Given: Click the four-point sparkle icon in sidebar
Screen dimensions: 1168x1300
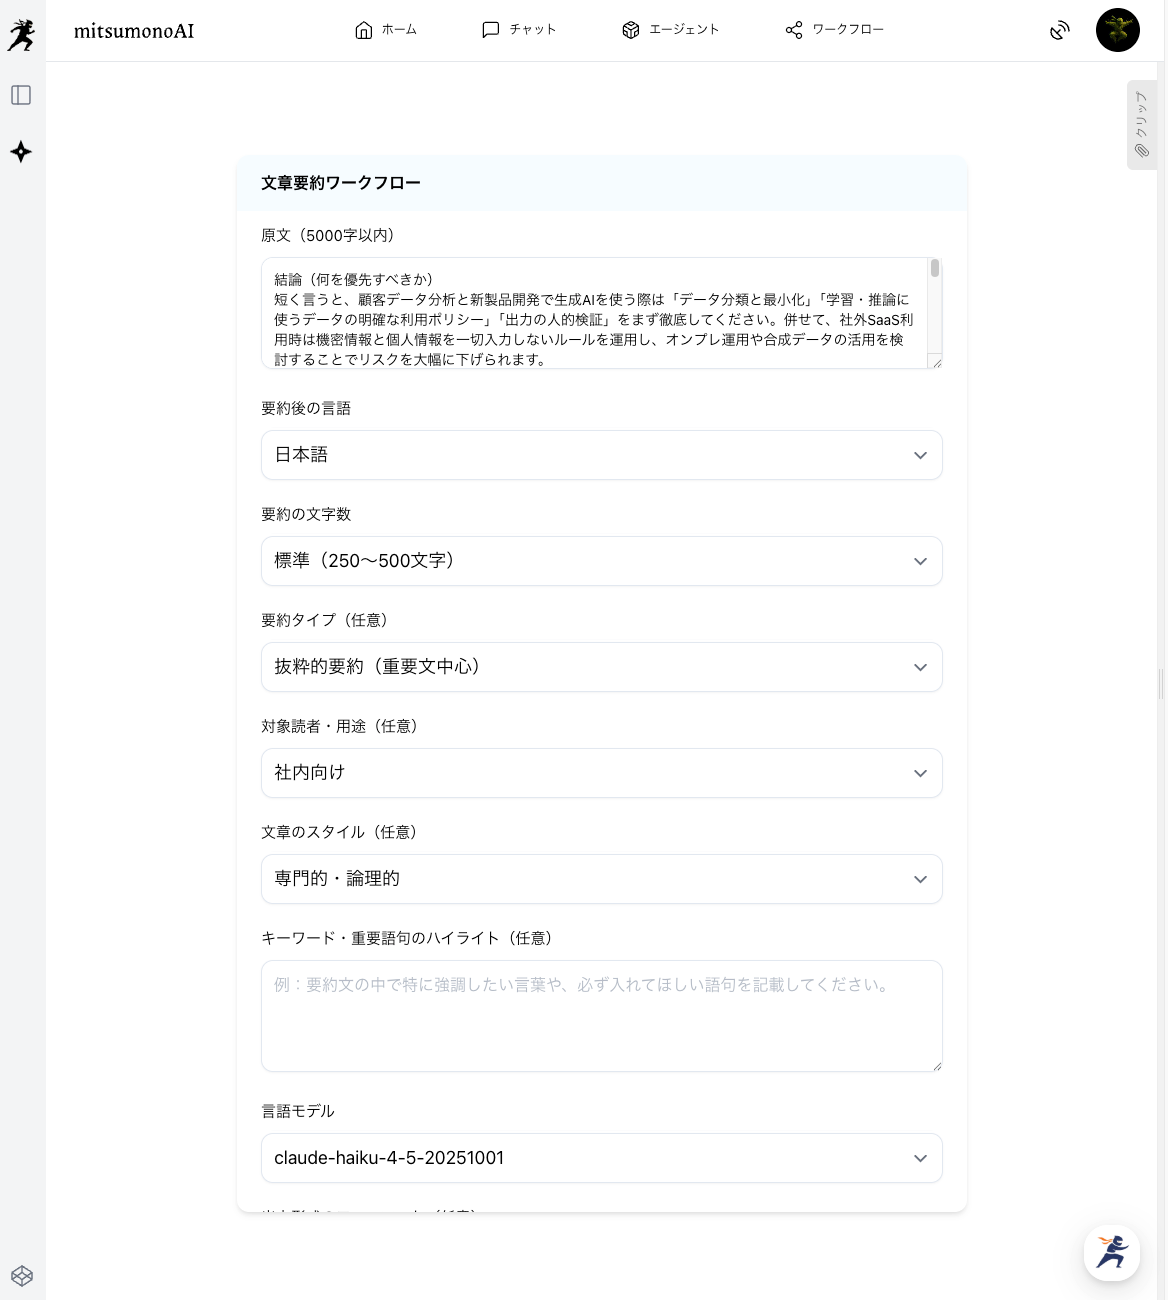Looking at the screenshot, I should [21, 152].
